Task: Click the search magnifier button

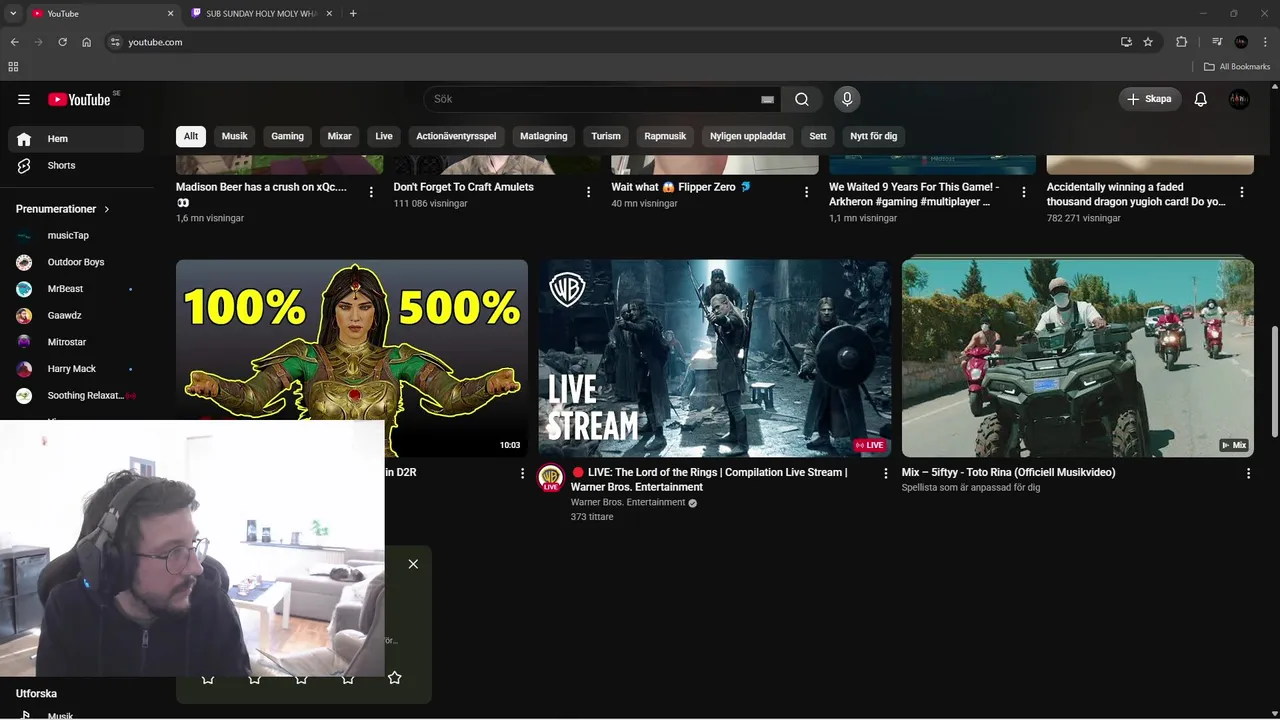Action: 802,99
